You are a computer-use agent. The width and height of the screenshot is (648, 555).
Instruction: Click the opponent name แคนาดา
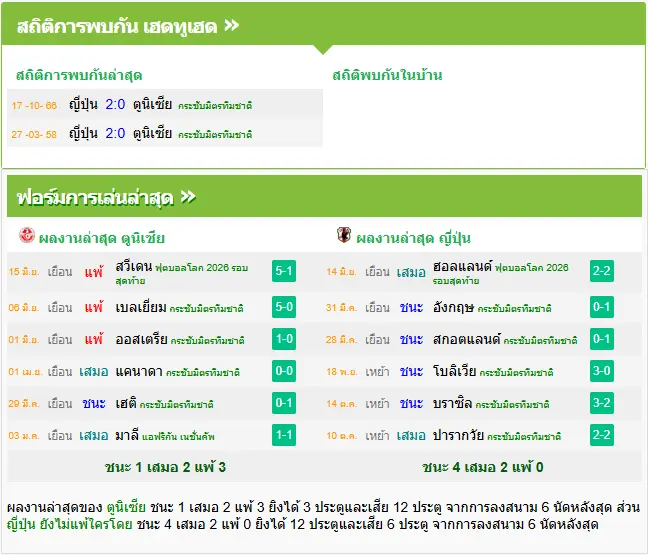point(139,372)
